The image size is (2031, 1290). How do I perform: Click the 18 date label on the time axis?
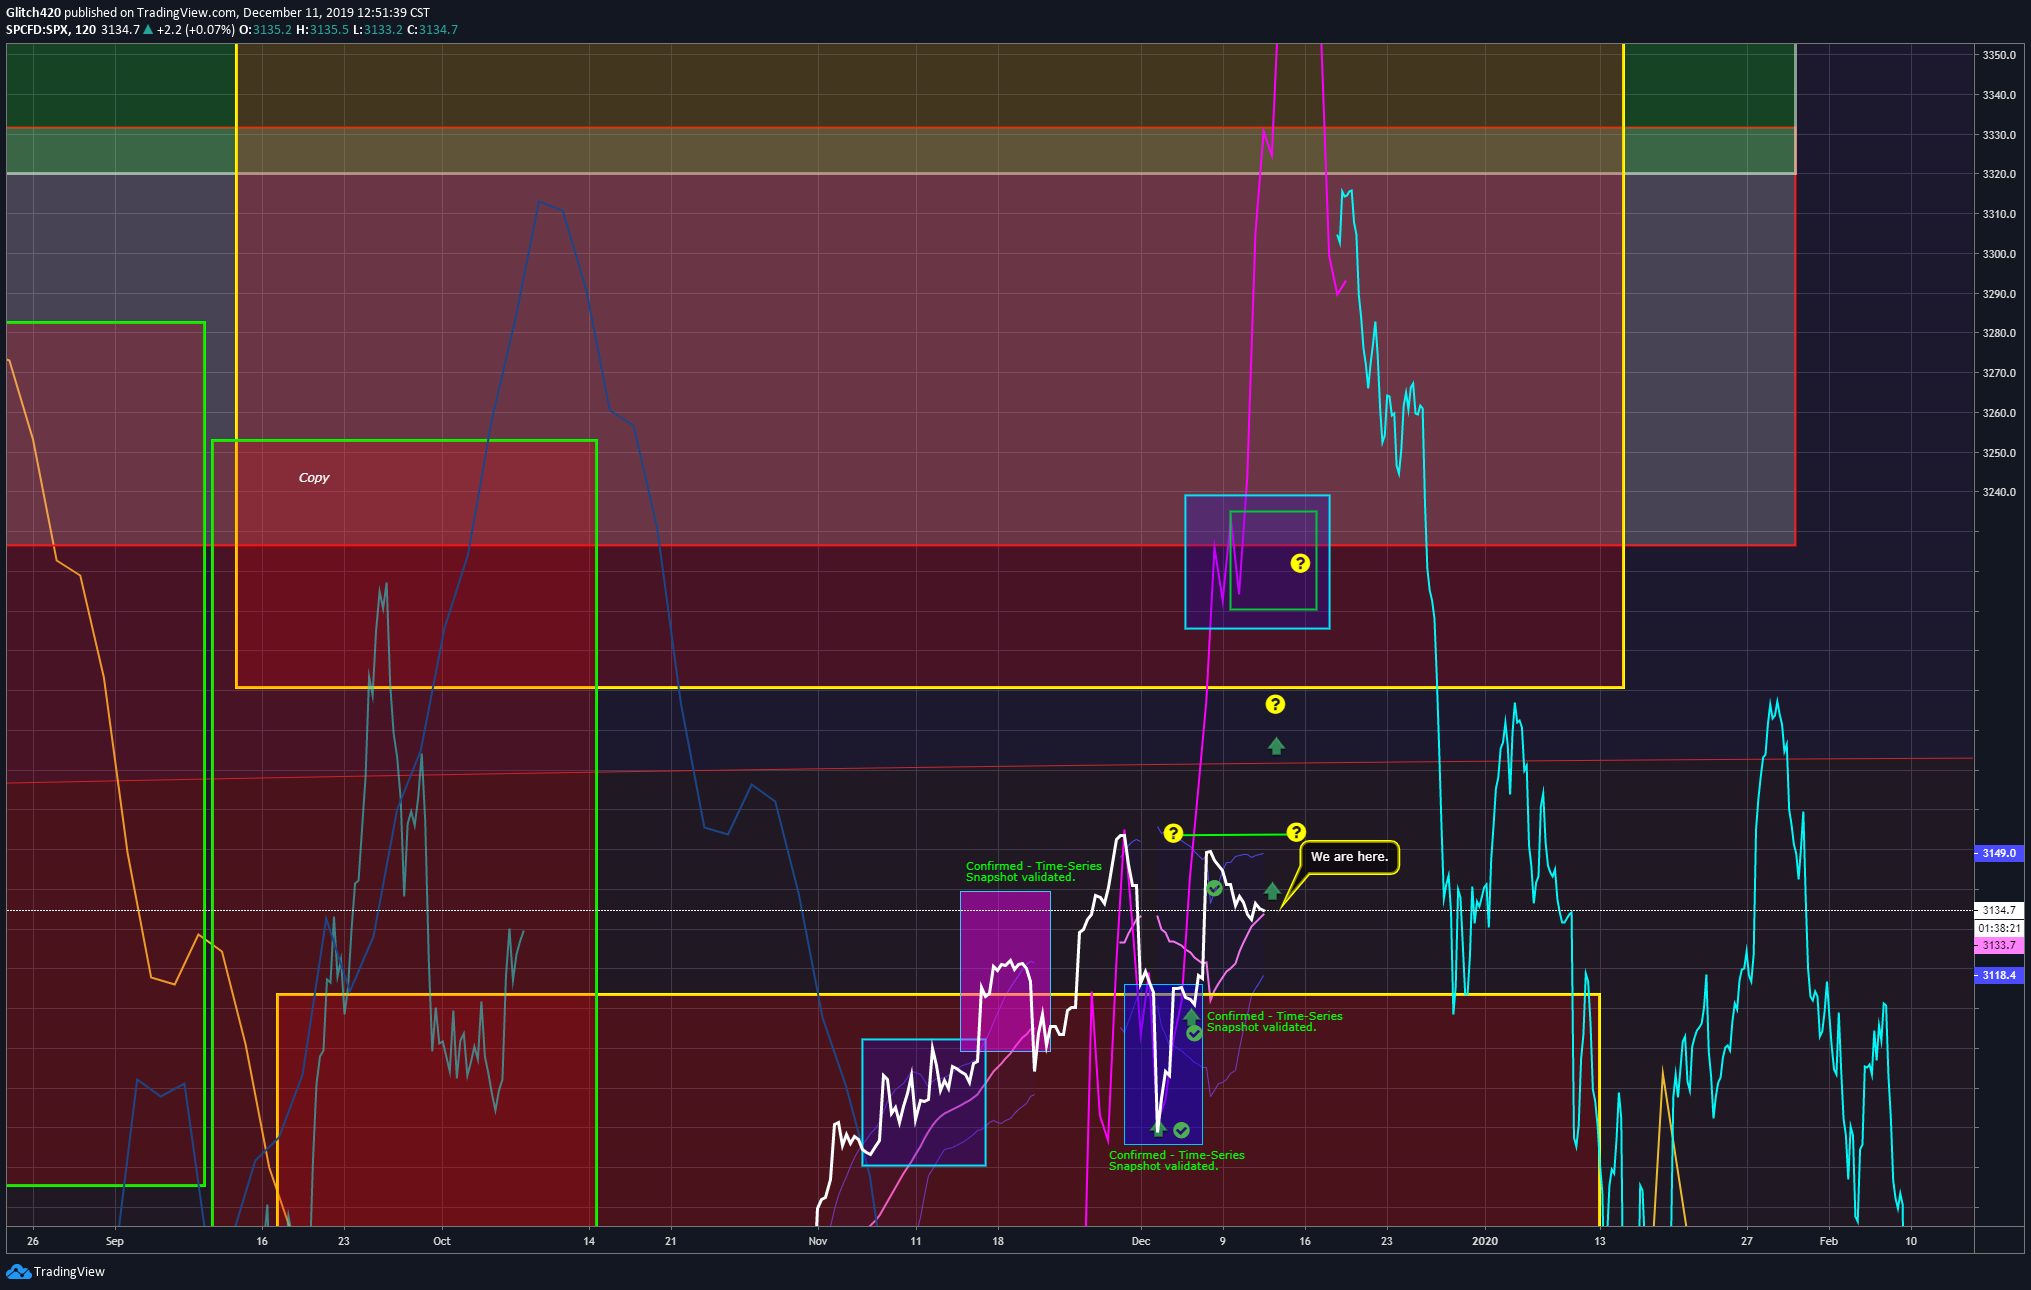[x=998, y=1241]
